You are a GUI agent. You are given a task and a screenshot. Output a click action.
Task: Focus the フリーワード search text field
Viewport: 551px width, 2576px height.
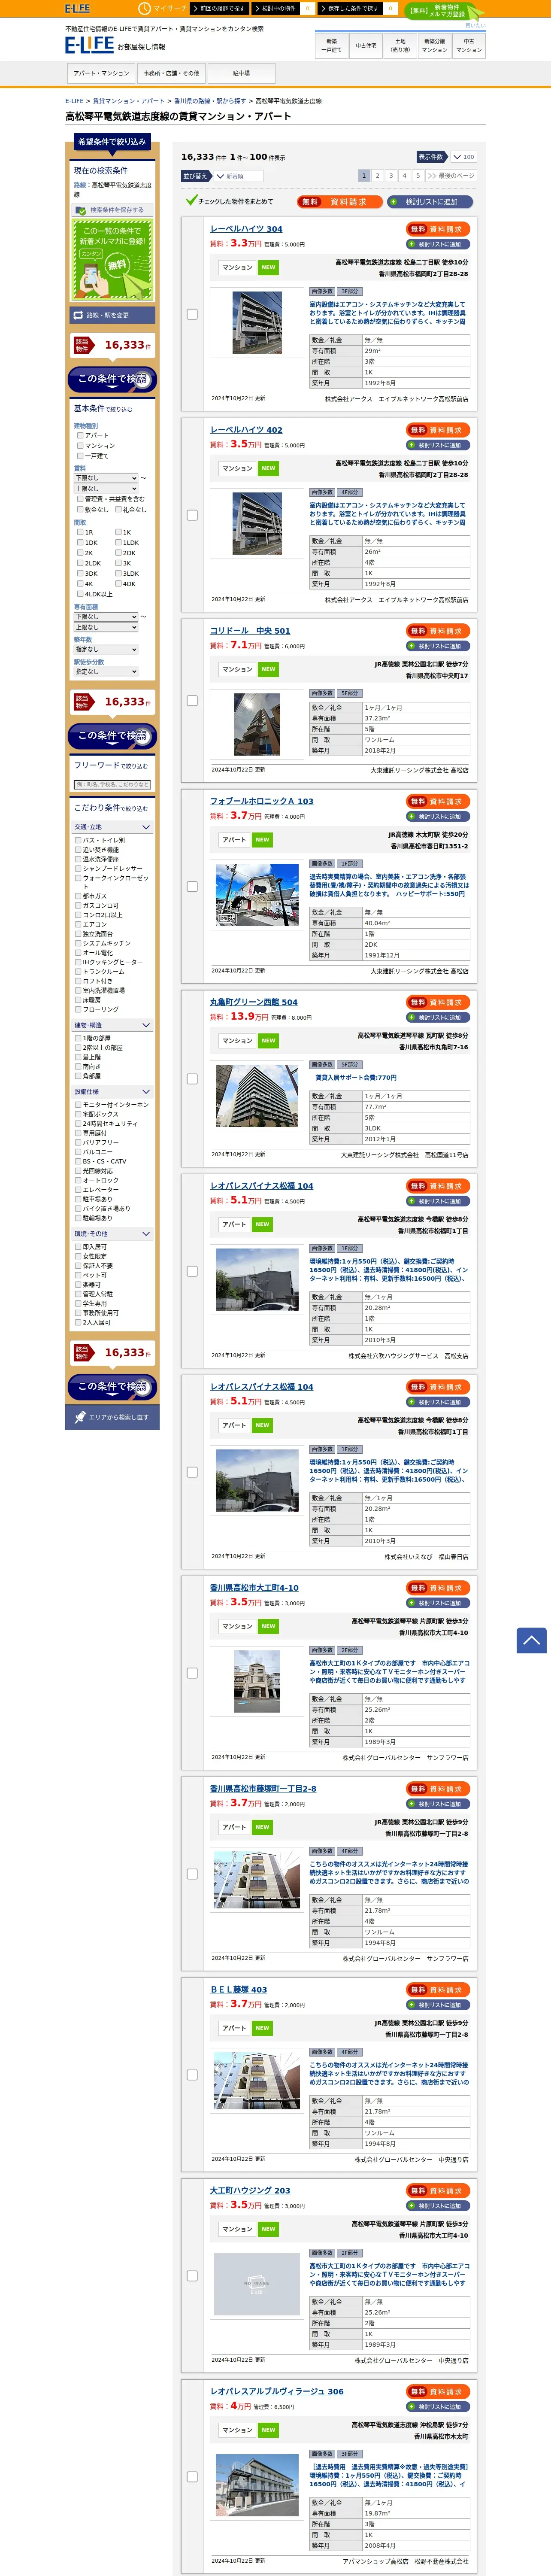point(112,784)
